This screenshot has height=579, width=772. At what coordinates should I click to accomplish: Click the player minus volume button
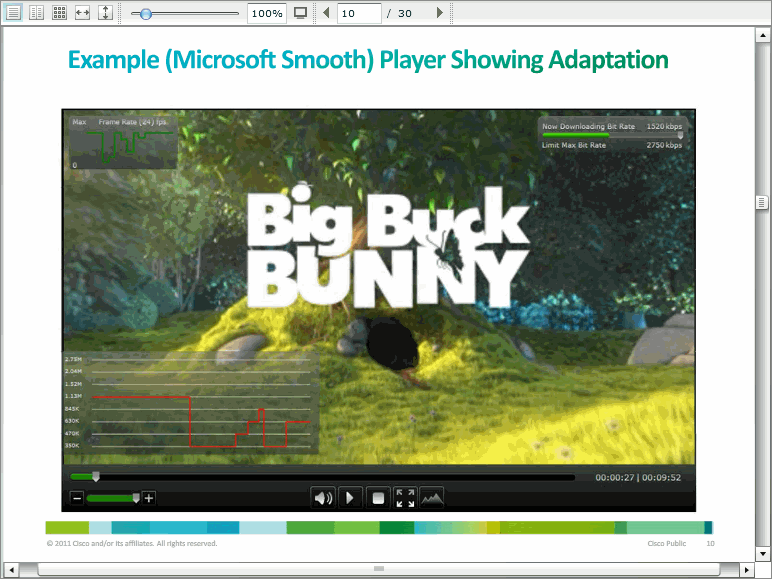tap(77, 498)
